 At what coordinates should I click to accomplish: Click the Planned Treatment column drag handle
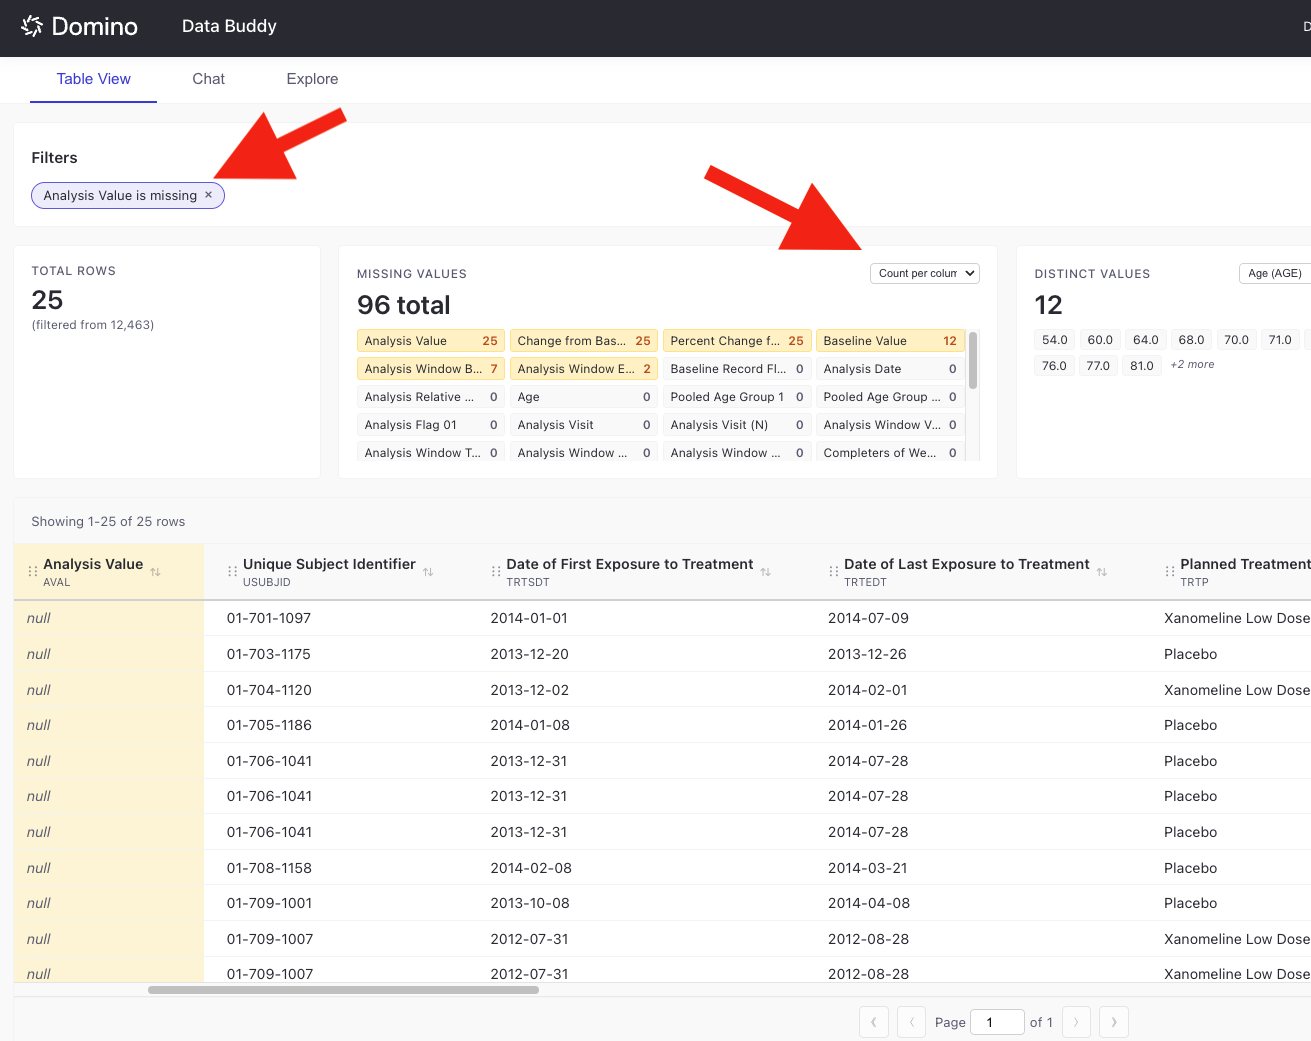tap(1170, 572)
